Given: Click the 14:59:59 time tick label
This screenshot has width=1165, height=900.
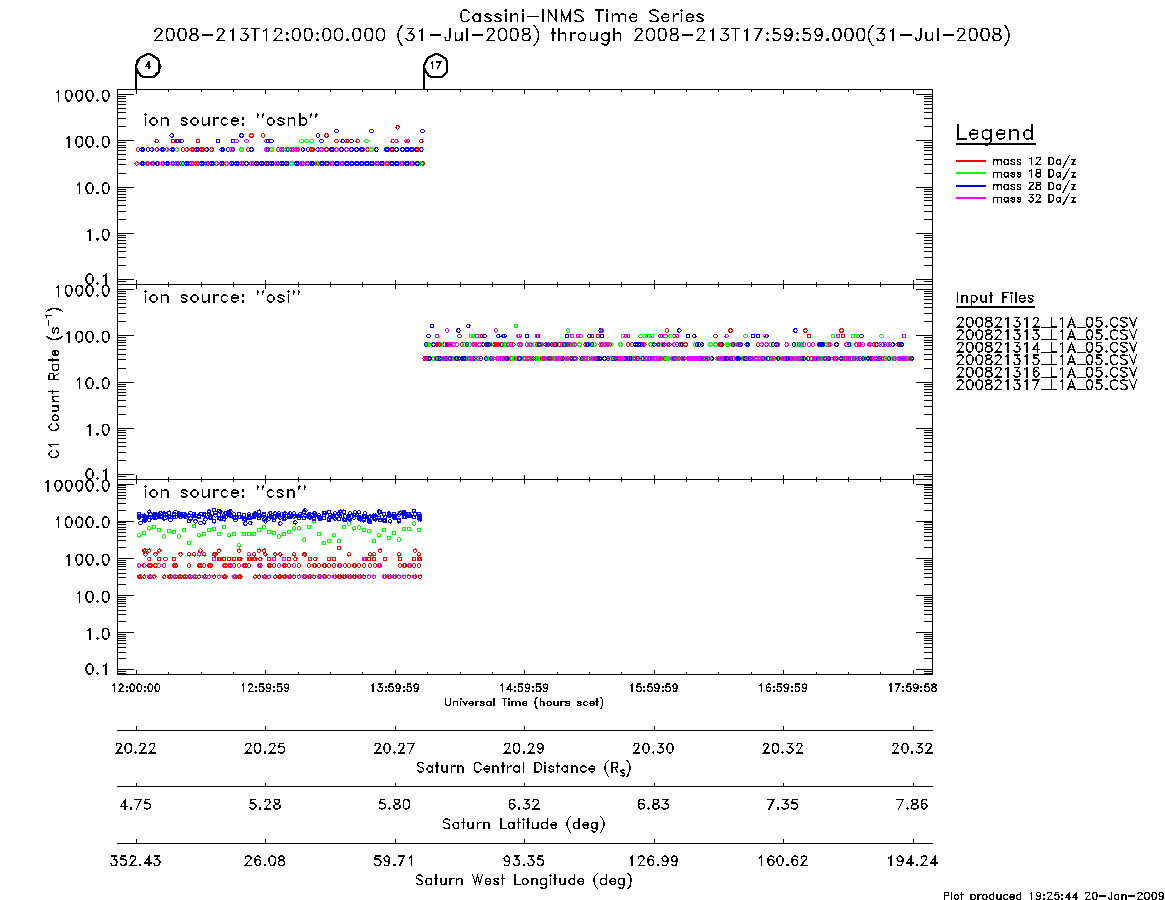Looking at the screenshot, I should coord(524,688).
